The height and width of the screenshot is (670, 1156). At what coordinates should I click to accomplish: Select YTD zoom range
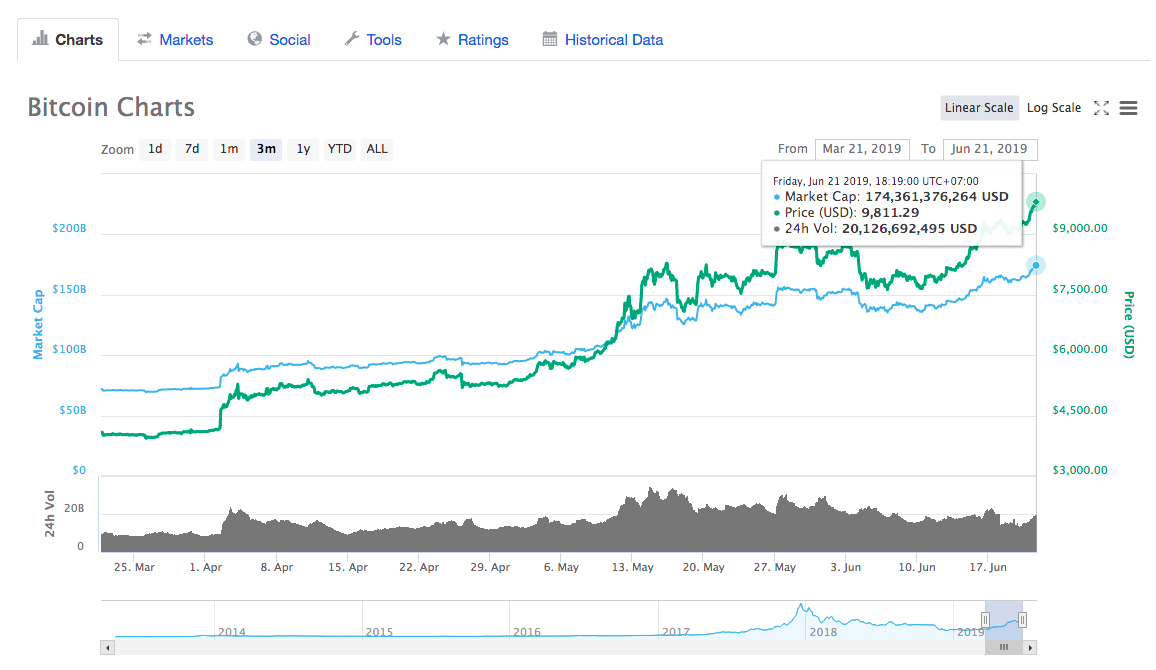pos(340,149)
